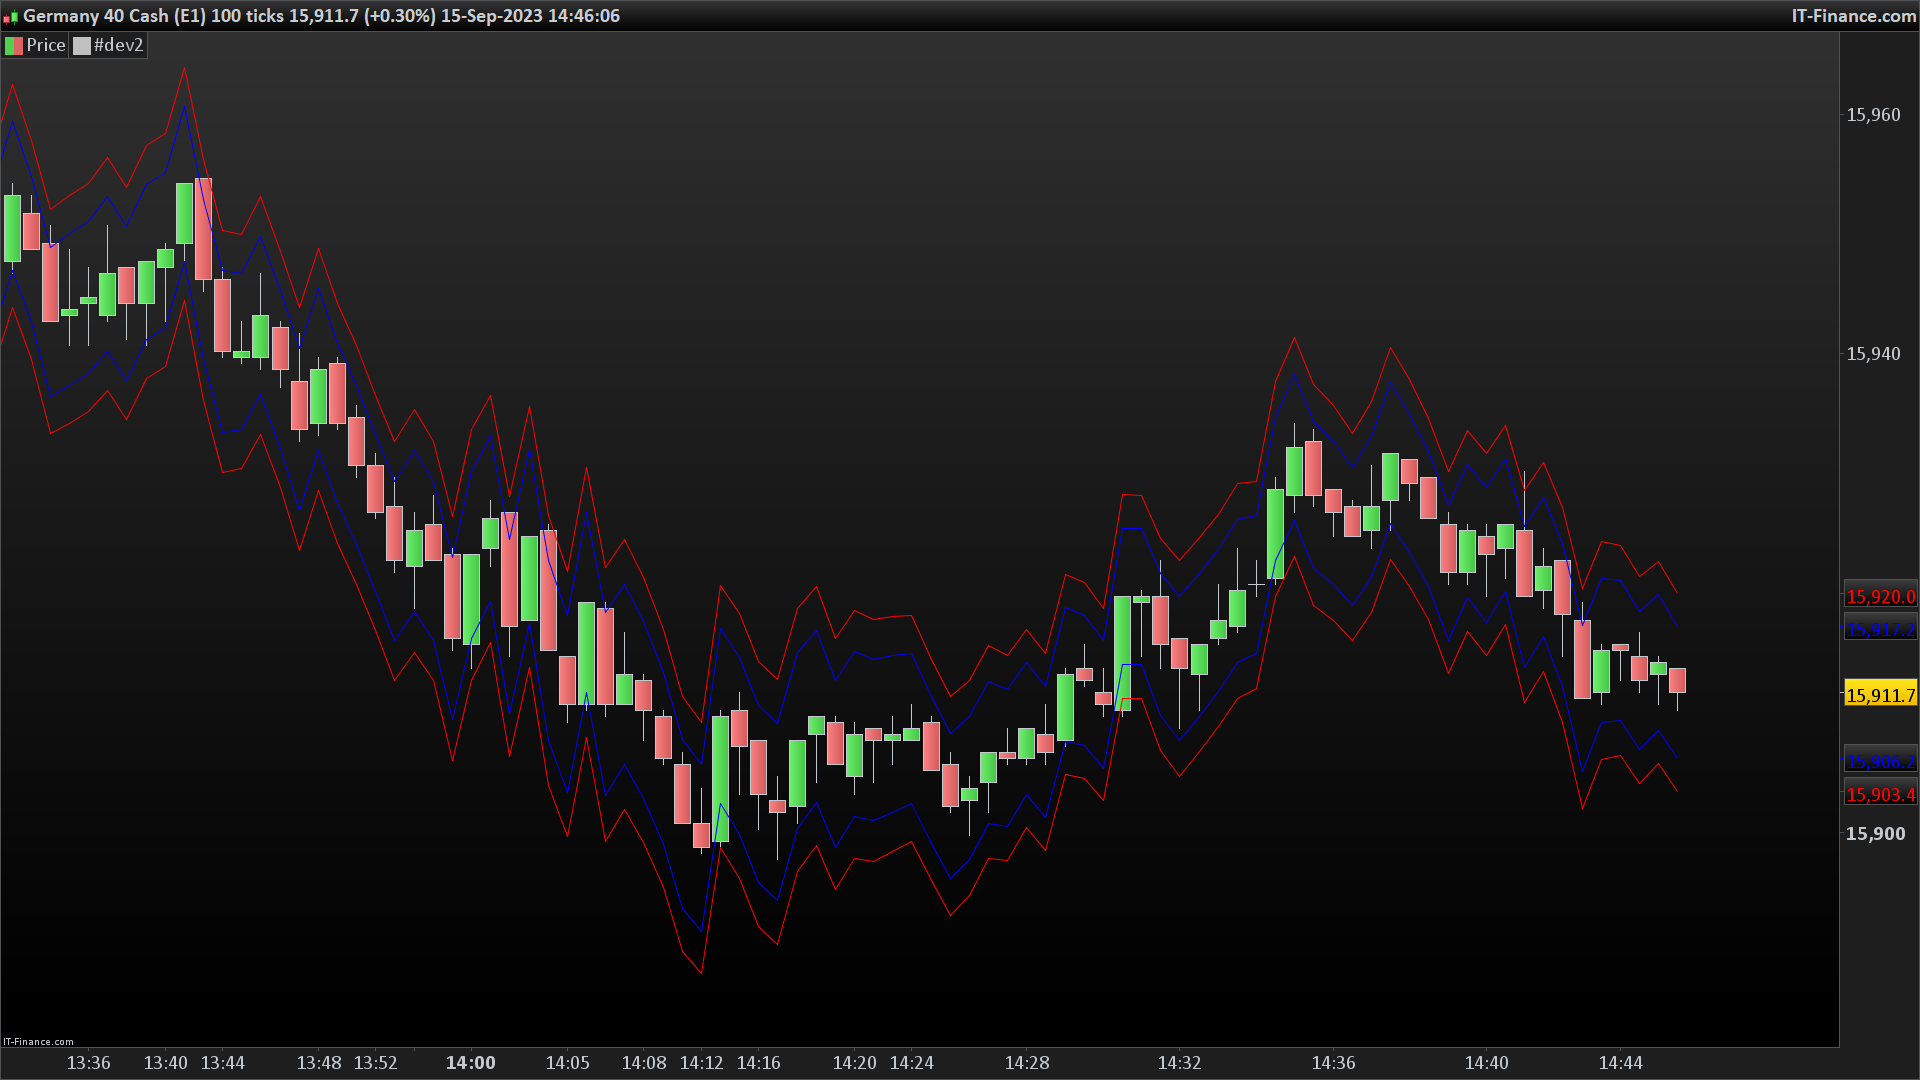The width and height of the screenshot is (1920, 1080).
Task: Select the red 15,903.4 lower band label
Action: point(1880,795)
